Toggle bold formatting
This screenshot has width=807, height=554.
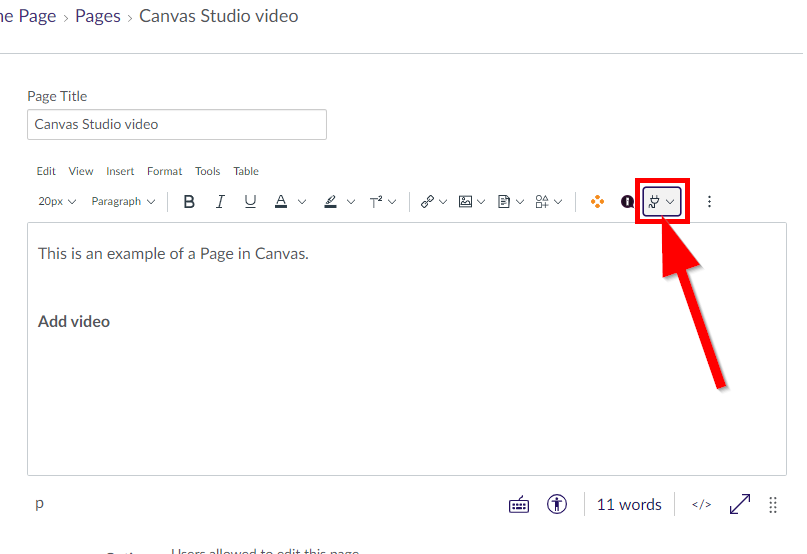point(189,201)
